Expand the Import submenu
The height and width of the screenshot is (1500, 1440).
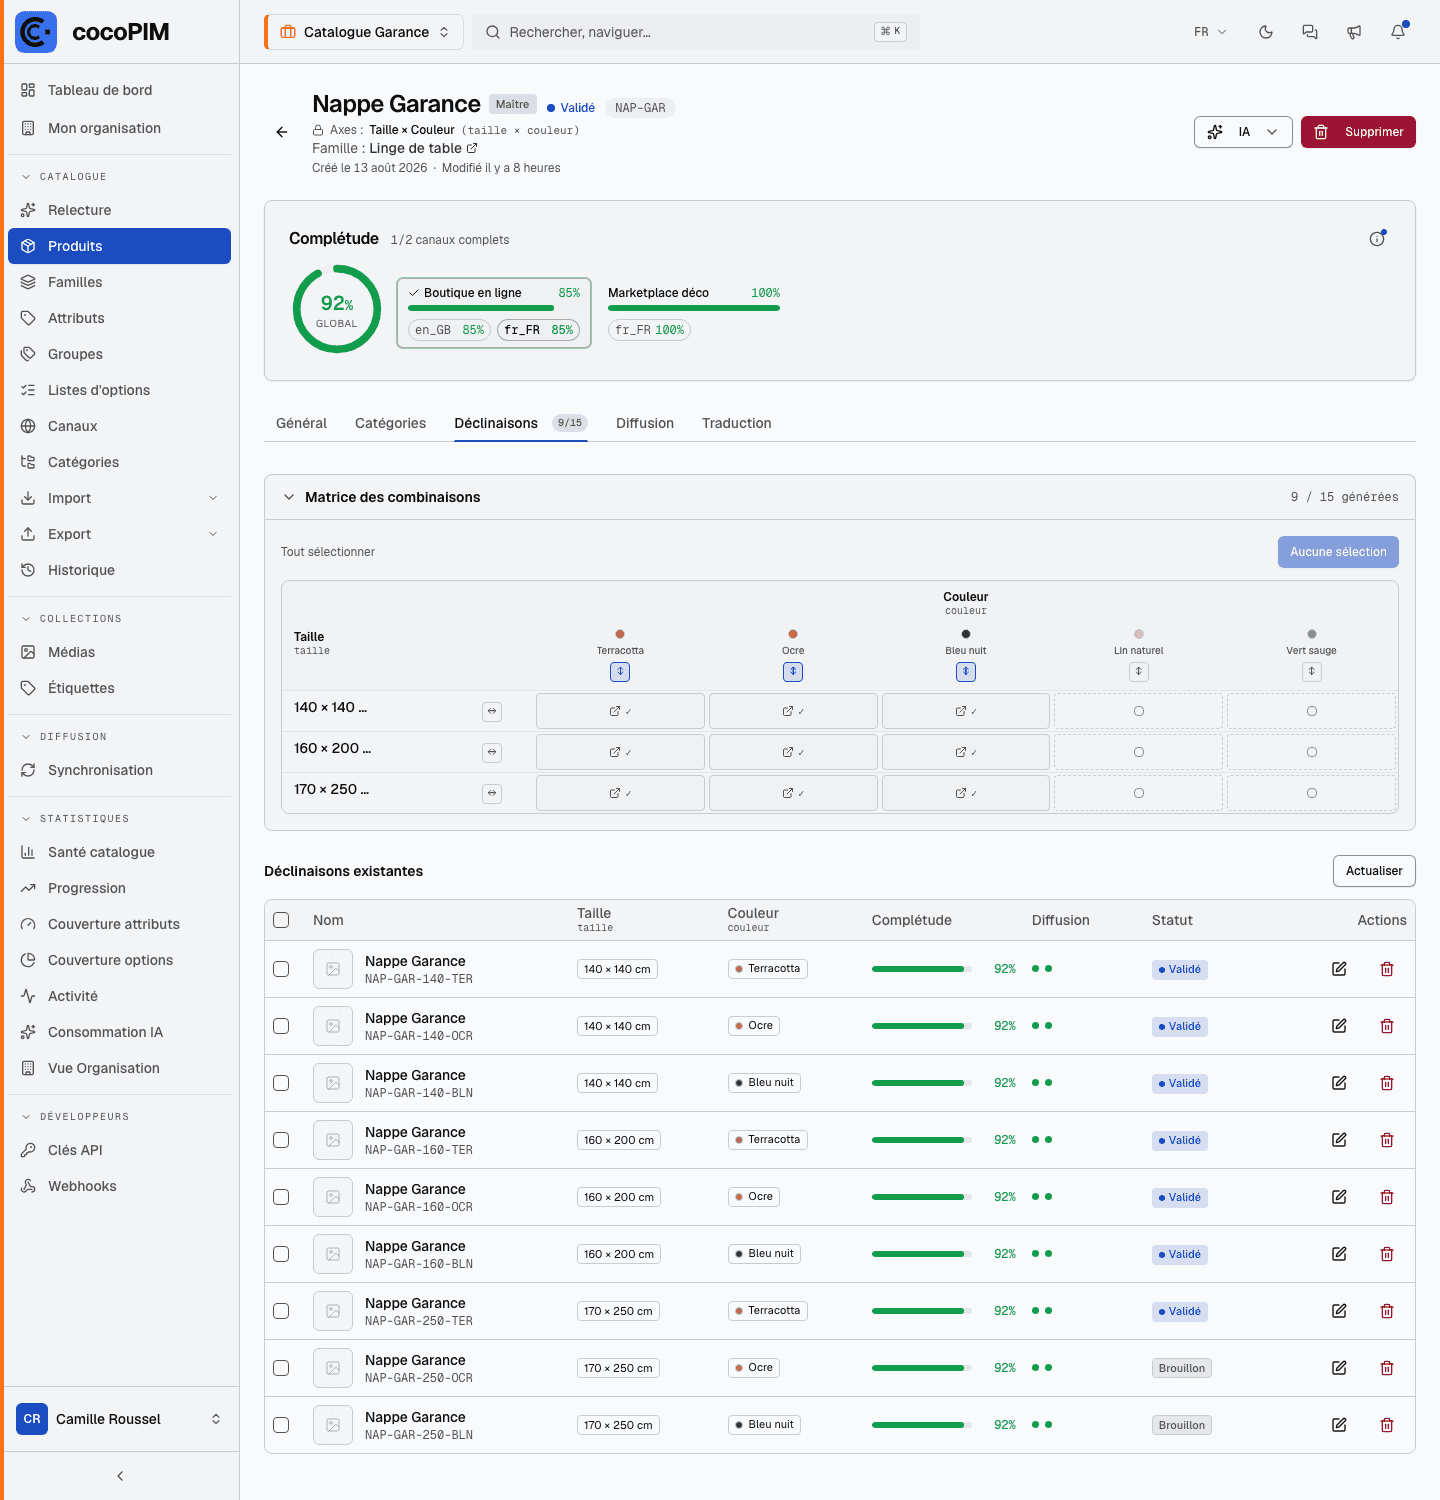(x=119, y=498)
